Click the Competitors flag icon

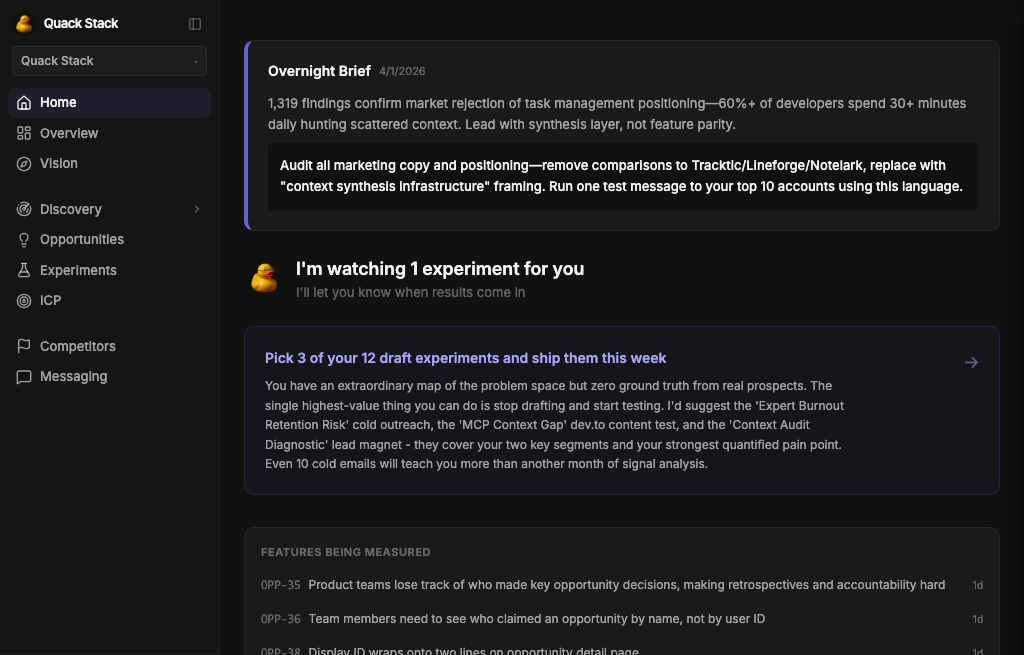point(24,347)
